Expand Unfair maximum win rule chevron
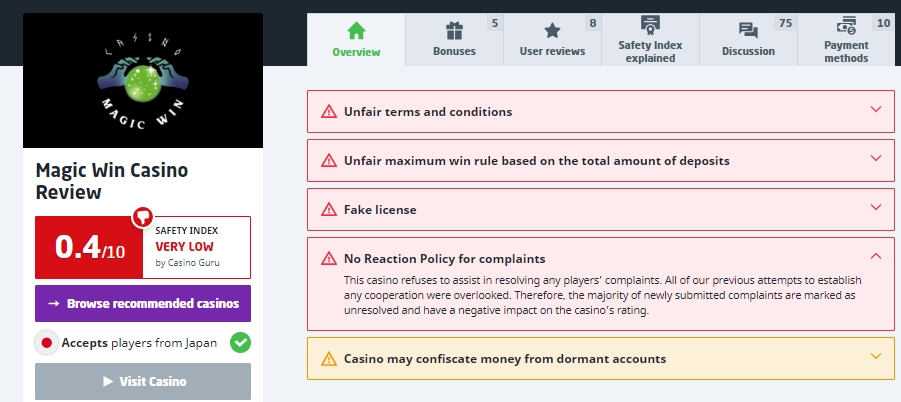The image size is (901, 402). (876, 159)
